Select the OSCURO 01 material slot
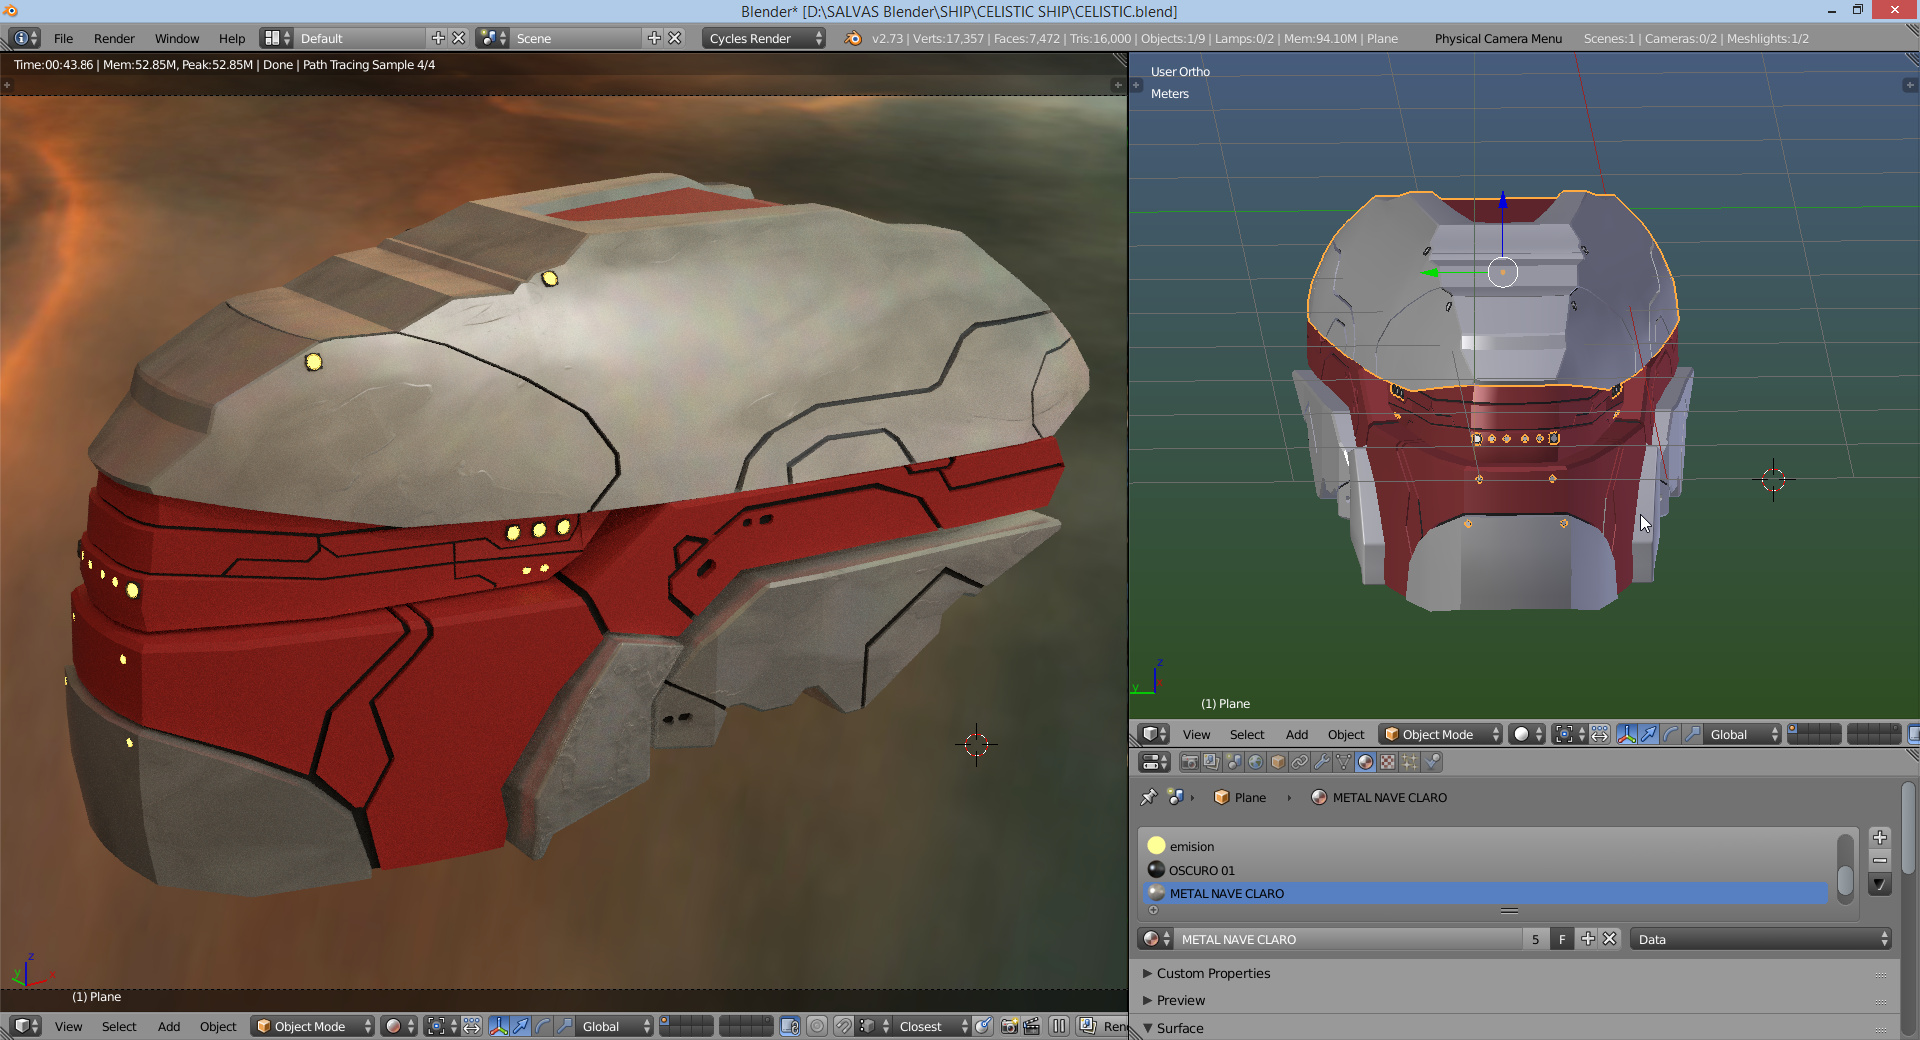 [1201, 870]
